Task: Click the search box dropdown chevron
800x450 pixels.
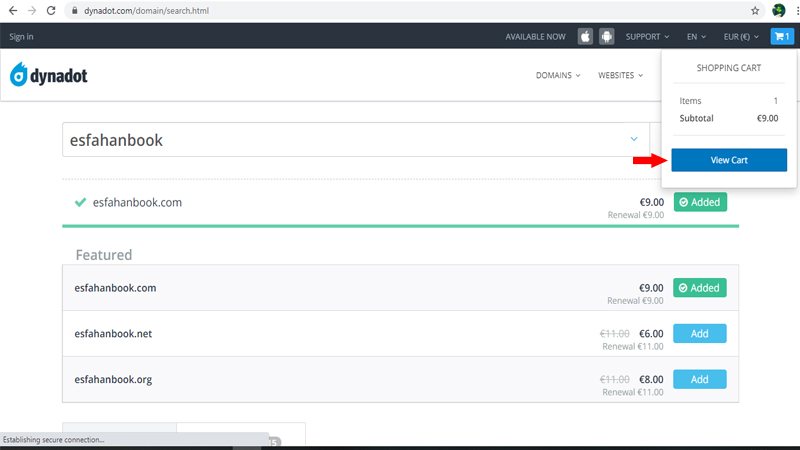Action: coord(634,139)
